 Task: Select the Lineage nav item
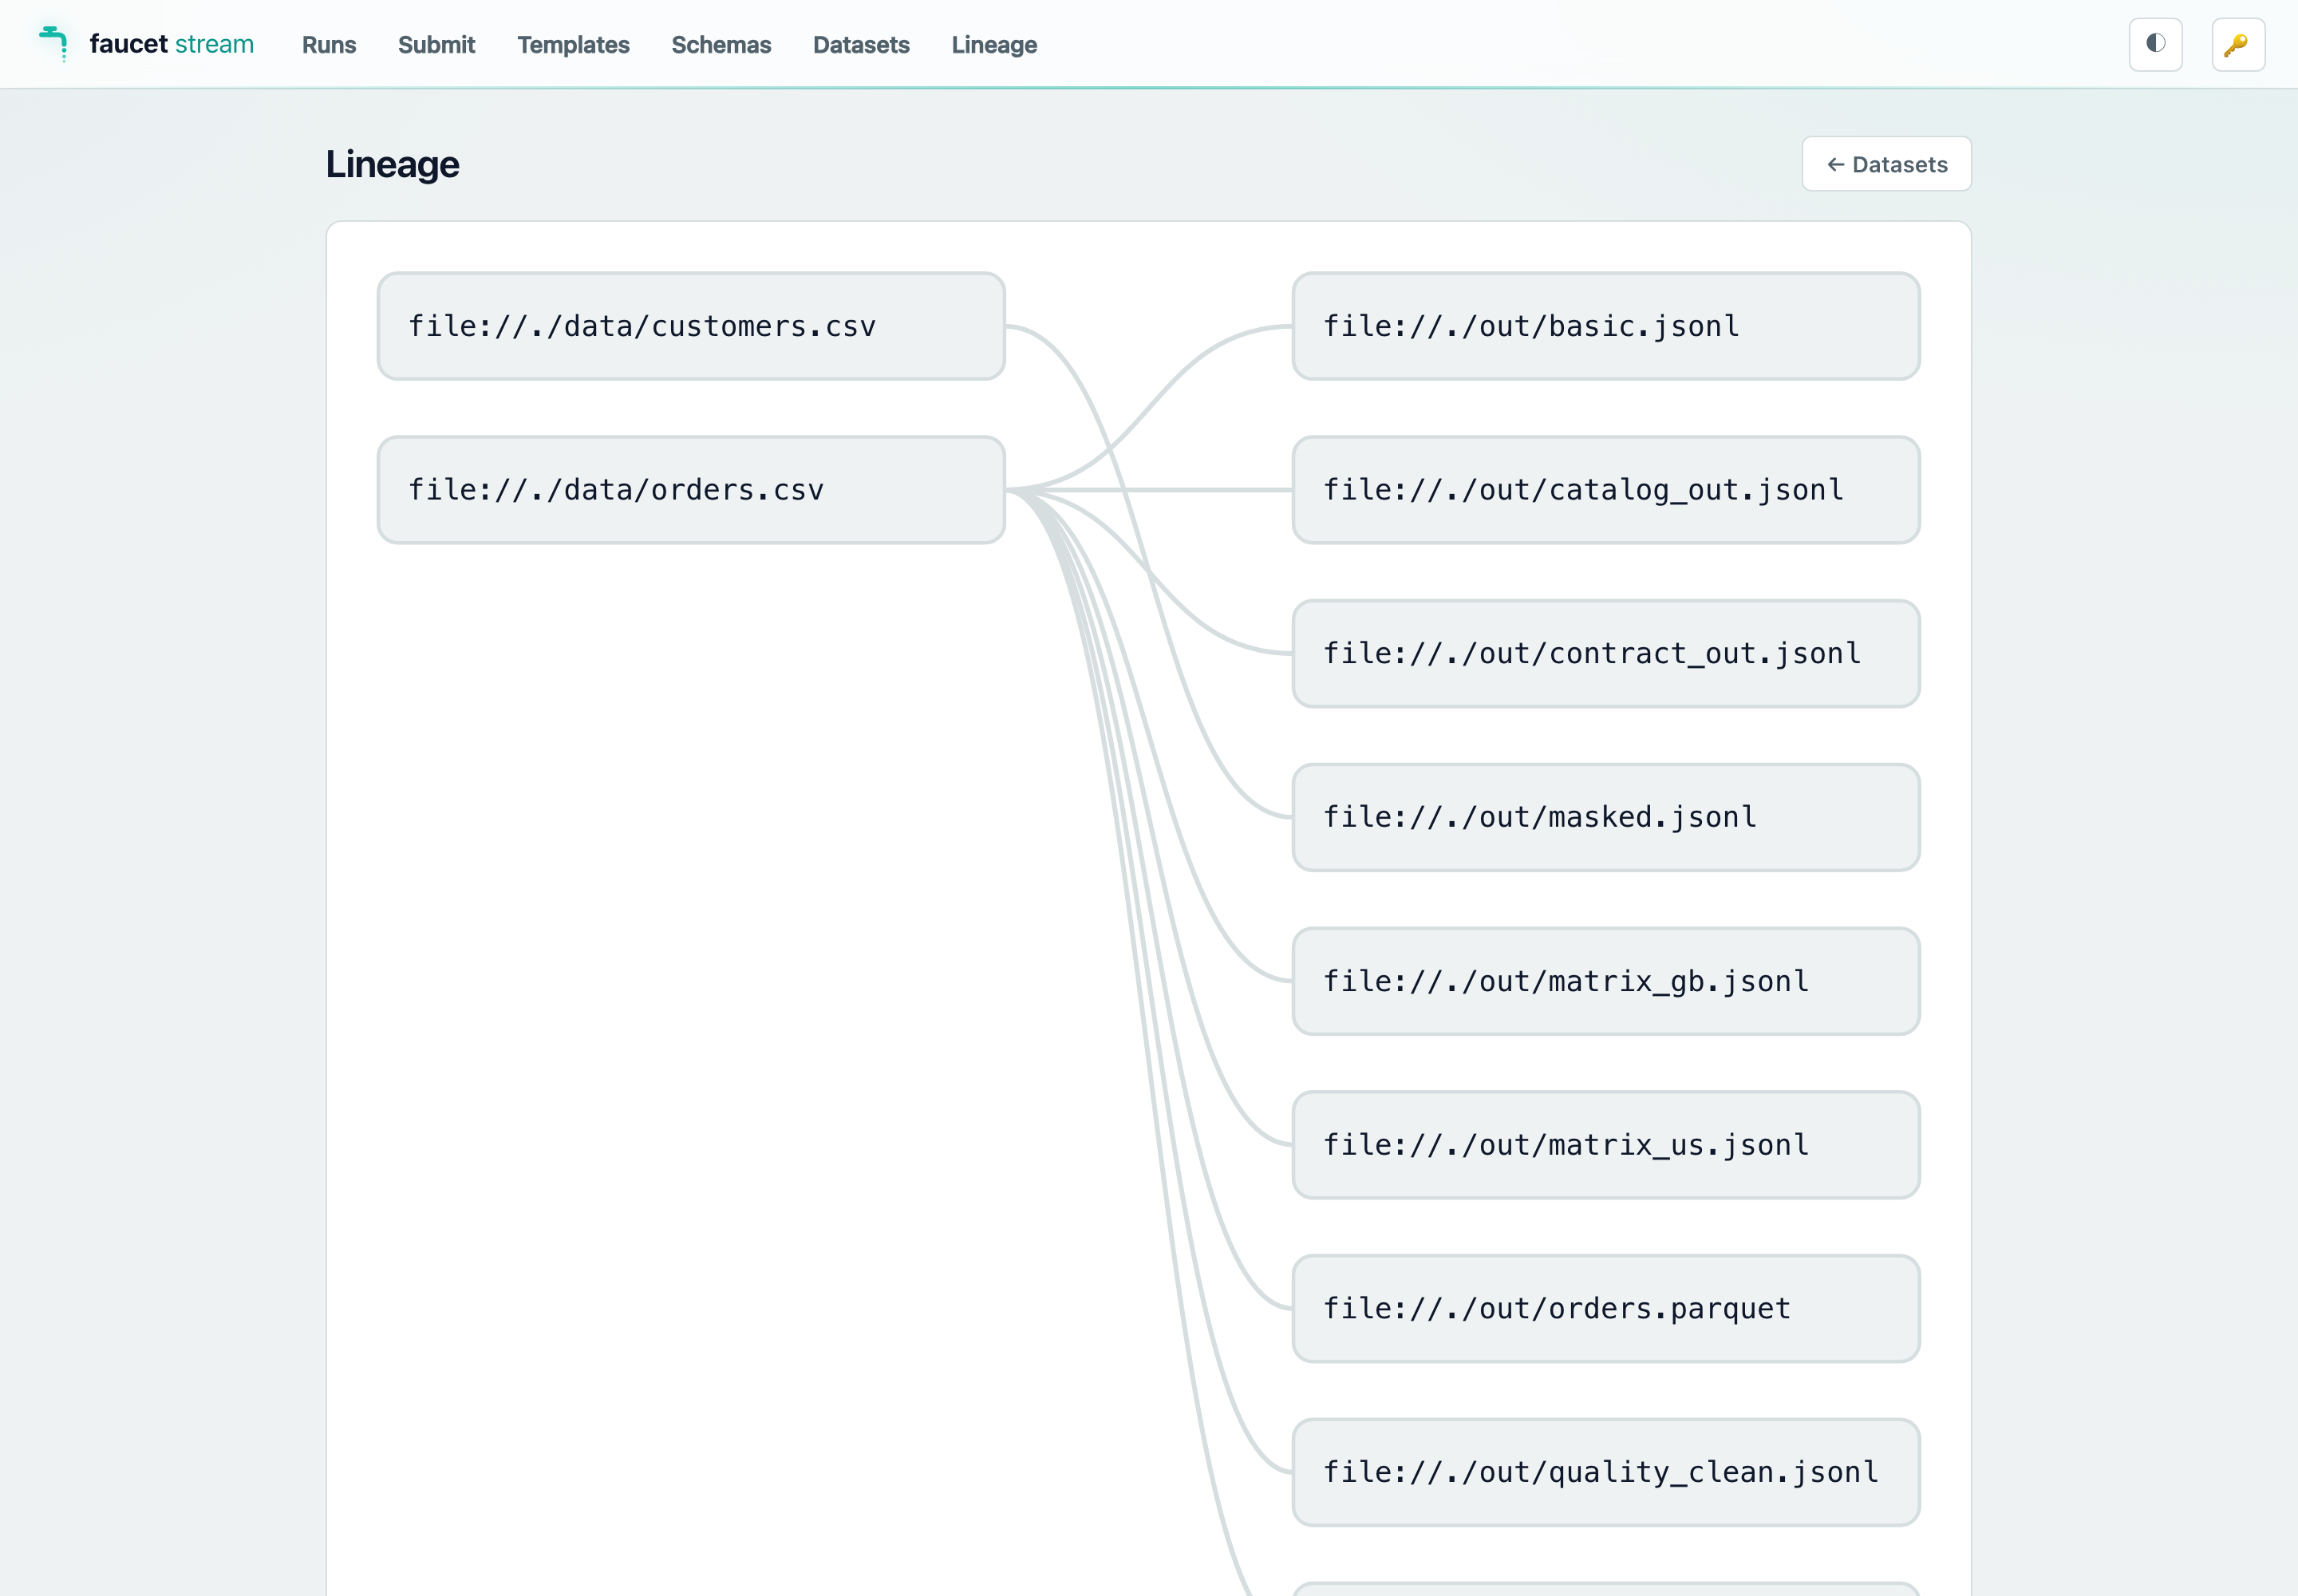[x=994, y=45]
